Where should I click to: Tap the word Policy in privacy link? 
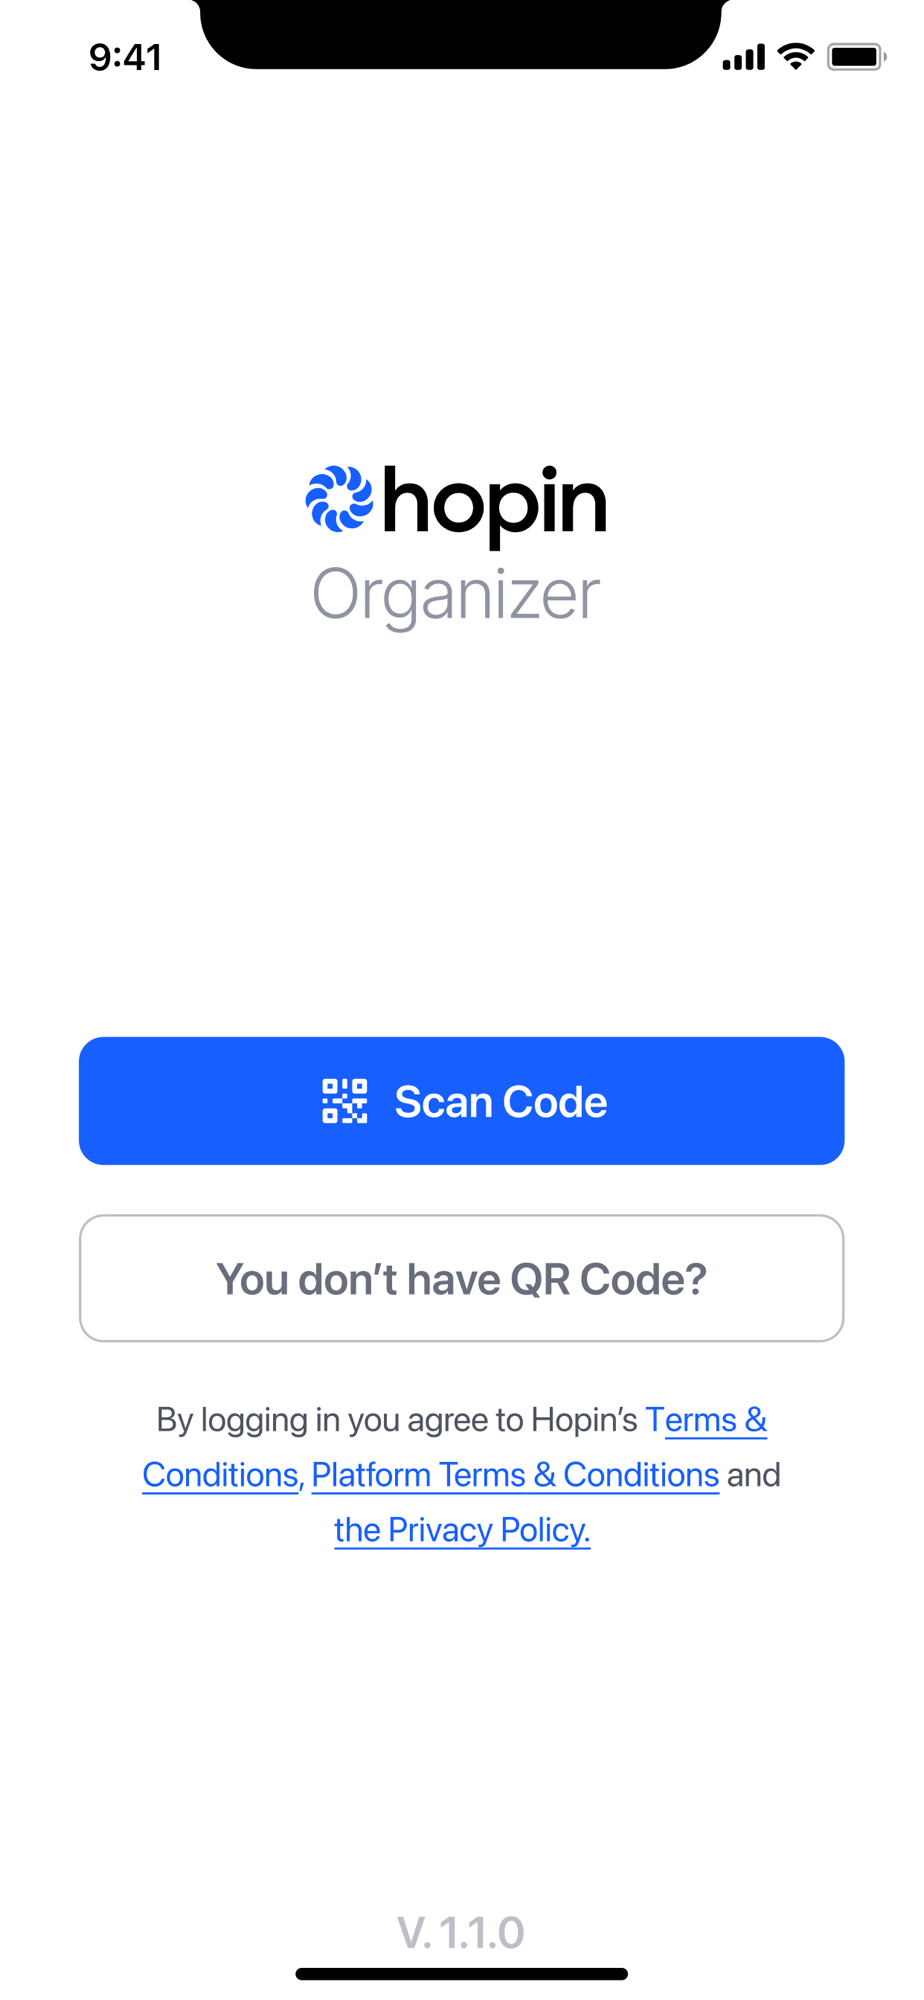545,1529
